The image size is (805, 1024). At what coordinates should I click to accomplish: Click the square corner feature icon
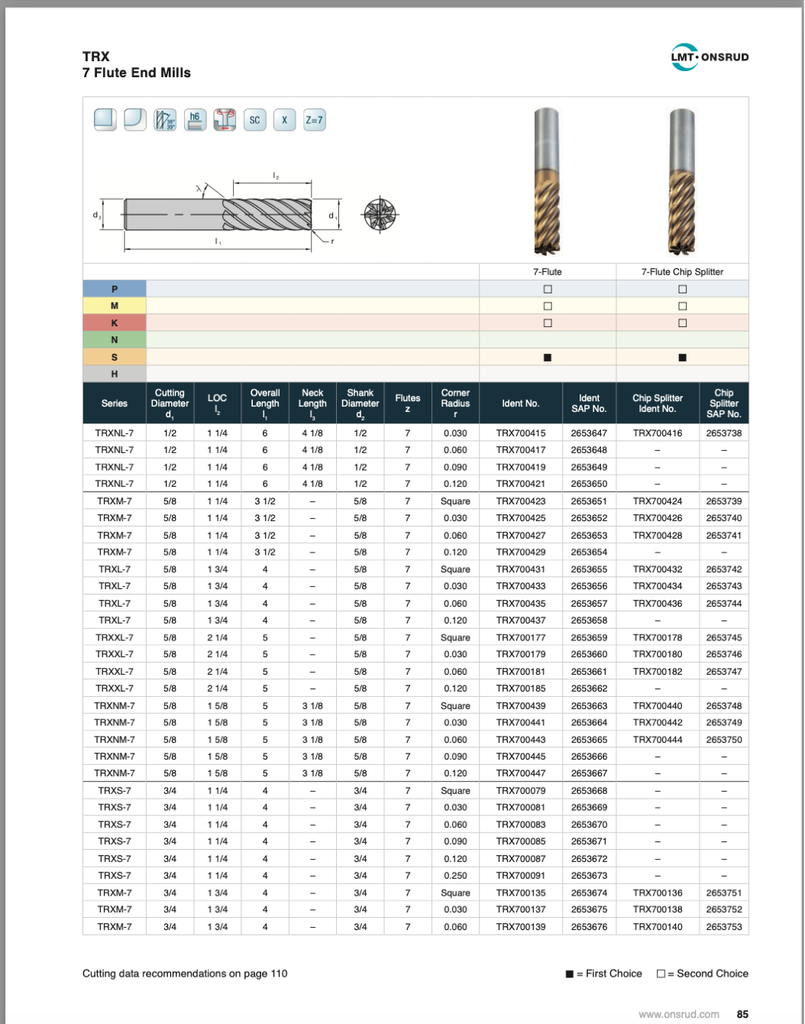[105, 120]
